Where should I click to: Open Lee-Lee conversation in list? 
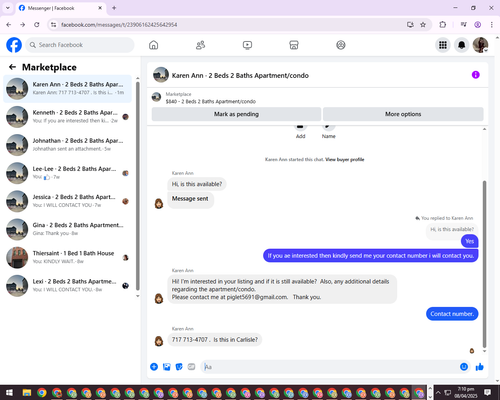(x=67, y=173)
